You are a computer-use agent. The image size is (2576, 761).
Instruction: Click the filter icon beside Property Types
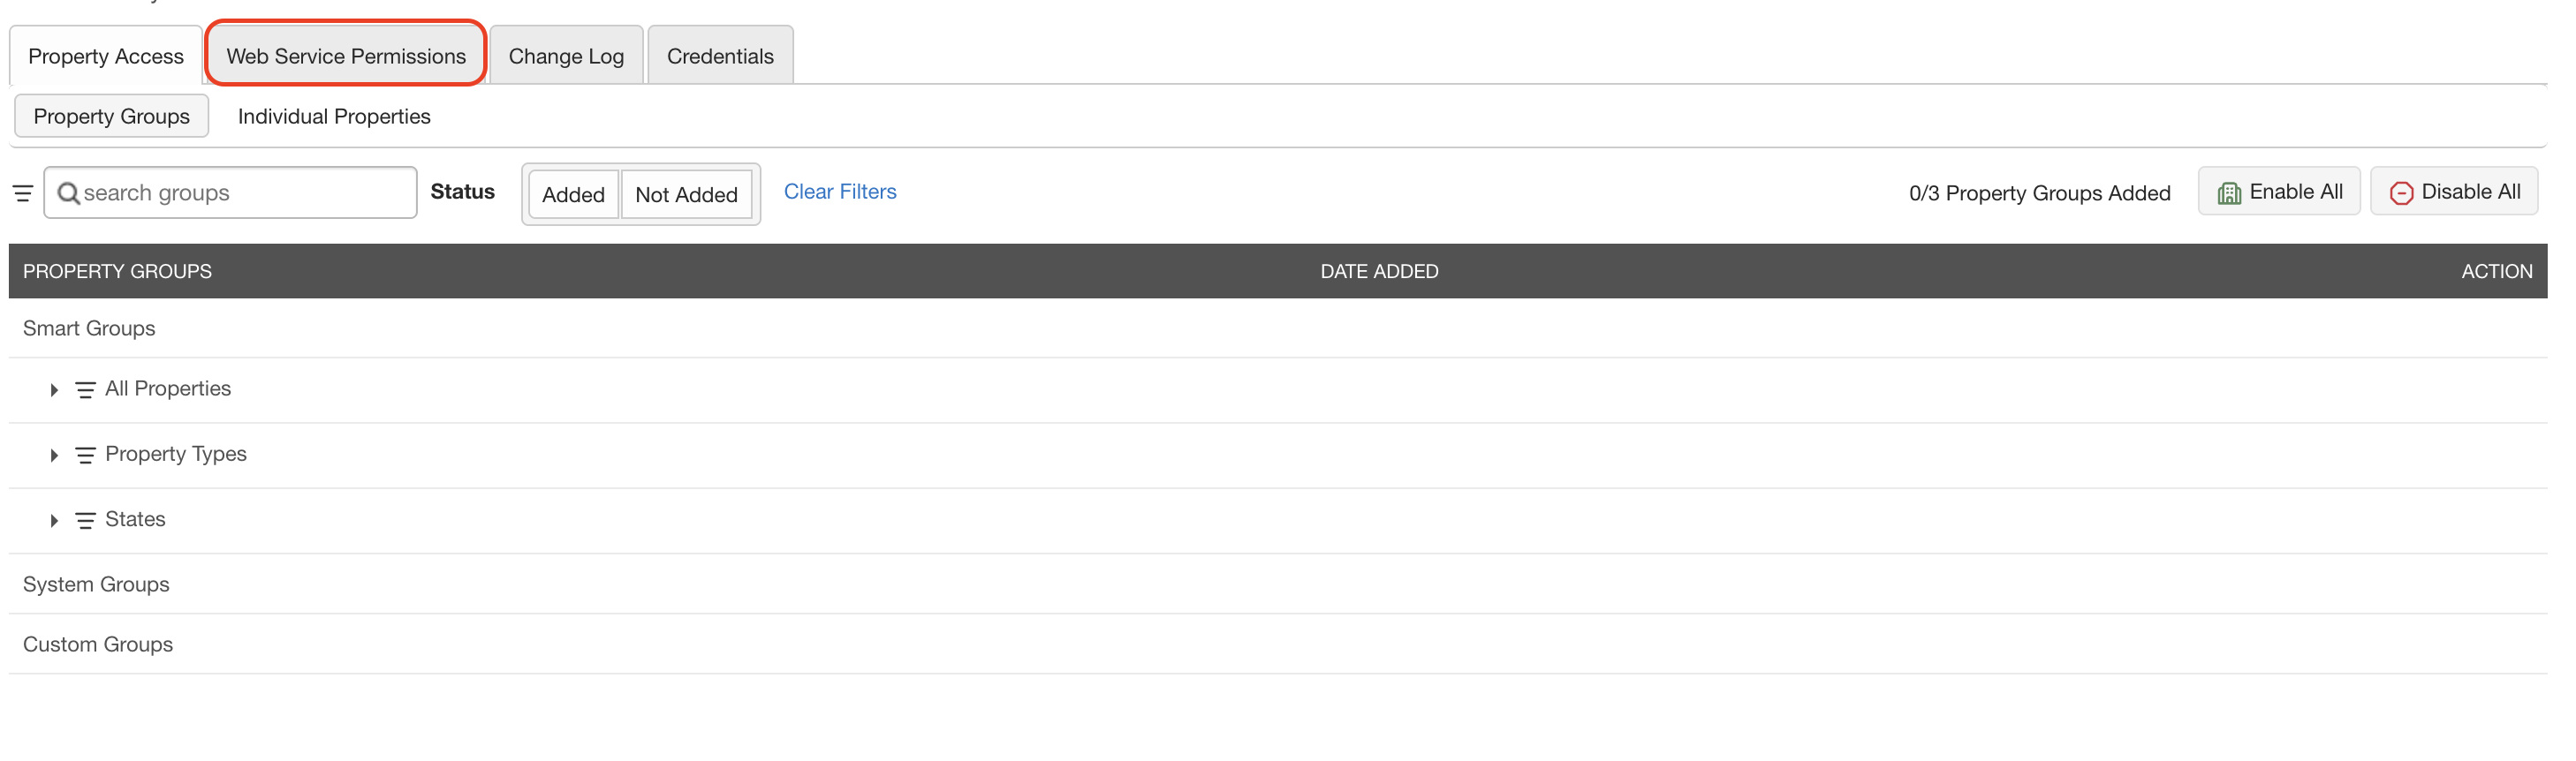pyautogui.click(x=84, y=455)
